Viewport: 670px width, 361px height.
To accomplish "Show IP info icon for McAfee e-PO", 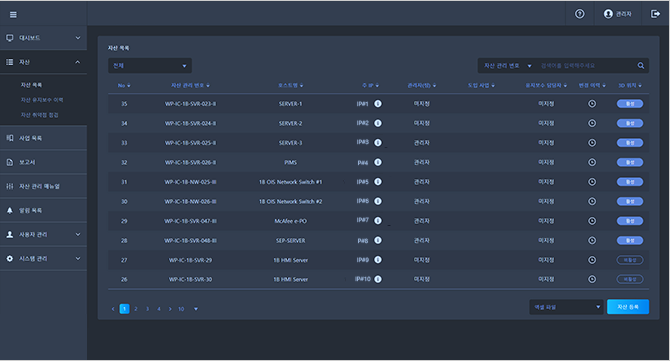I will 378,221.
